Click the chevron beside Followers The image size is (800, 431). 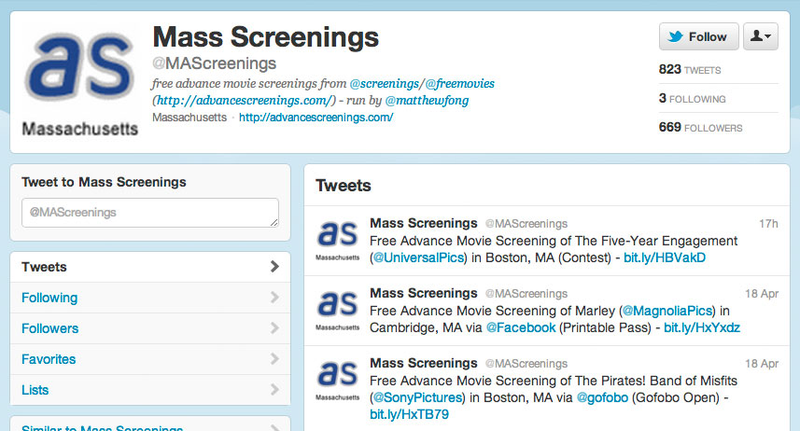coord(274,328)
